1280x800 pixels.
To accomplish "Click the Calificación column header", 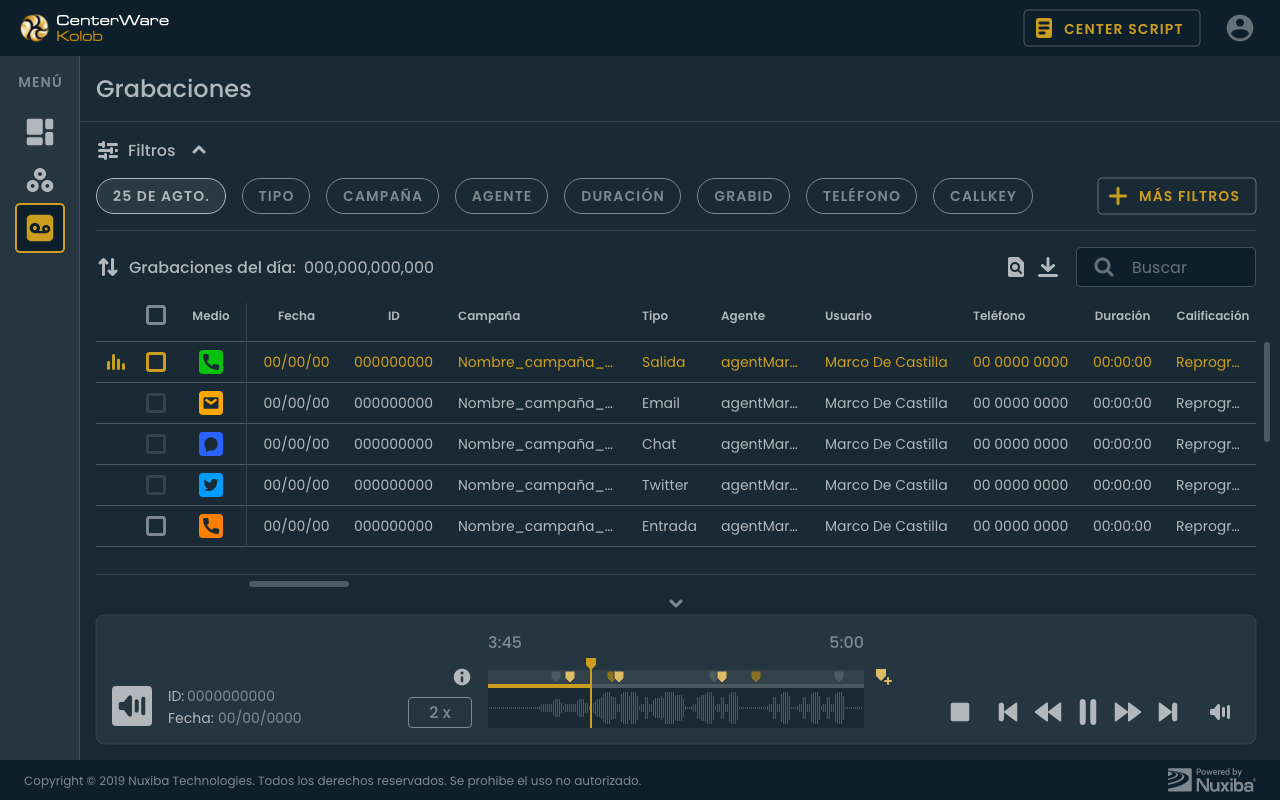I will coord(1212,316).
